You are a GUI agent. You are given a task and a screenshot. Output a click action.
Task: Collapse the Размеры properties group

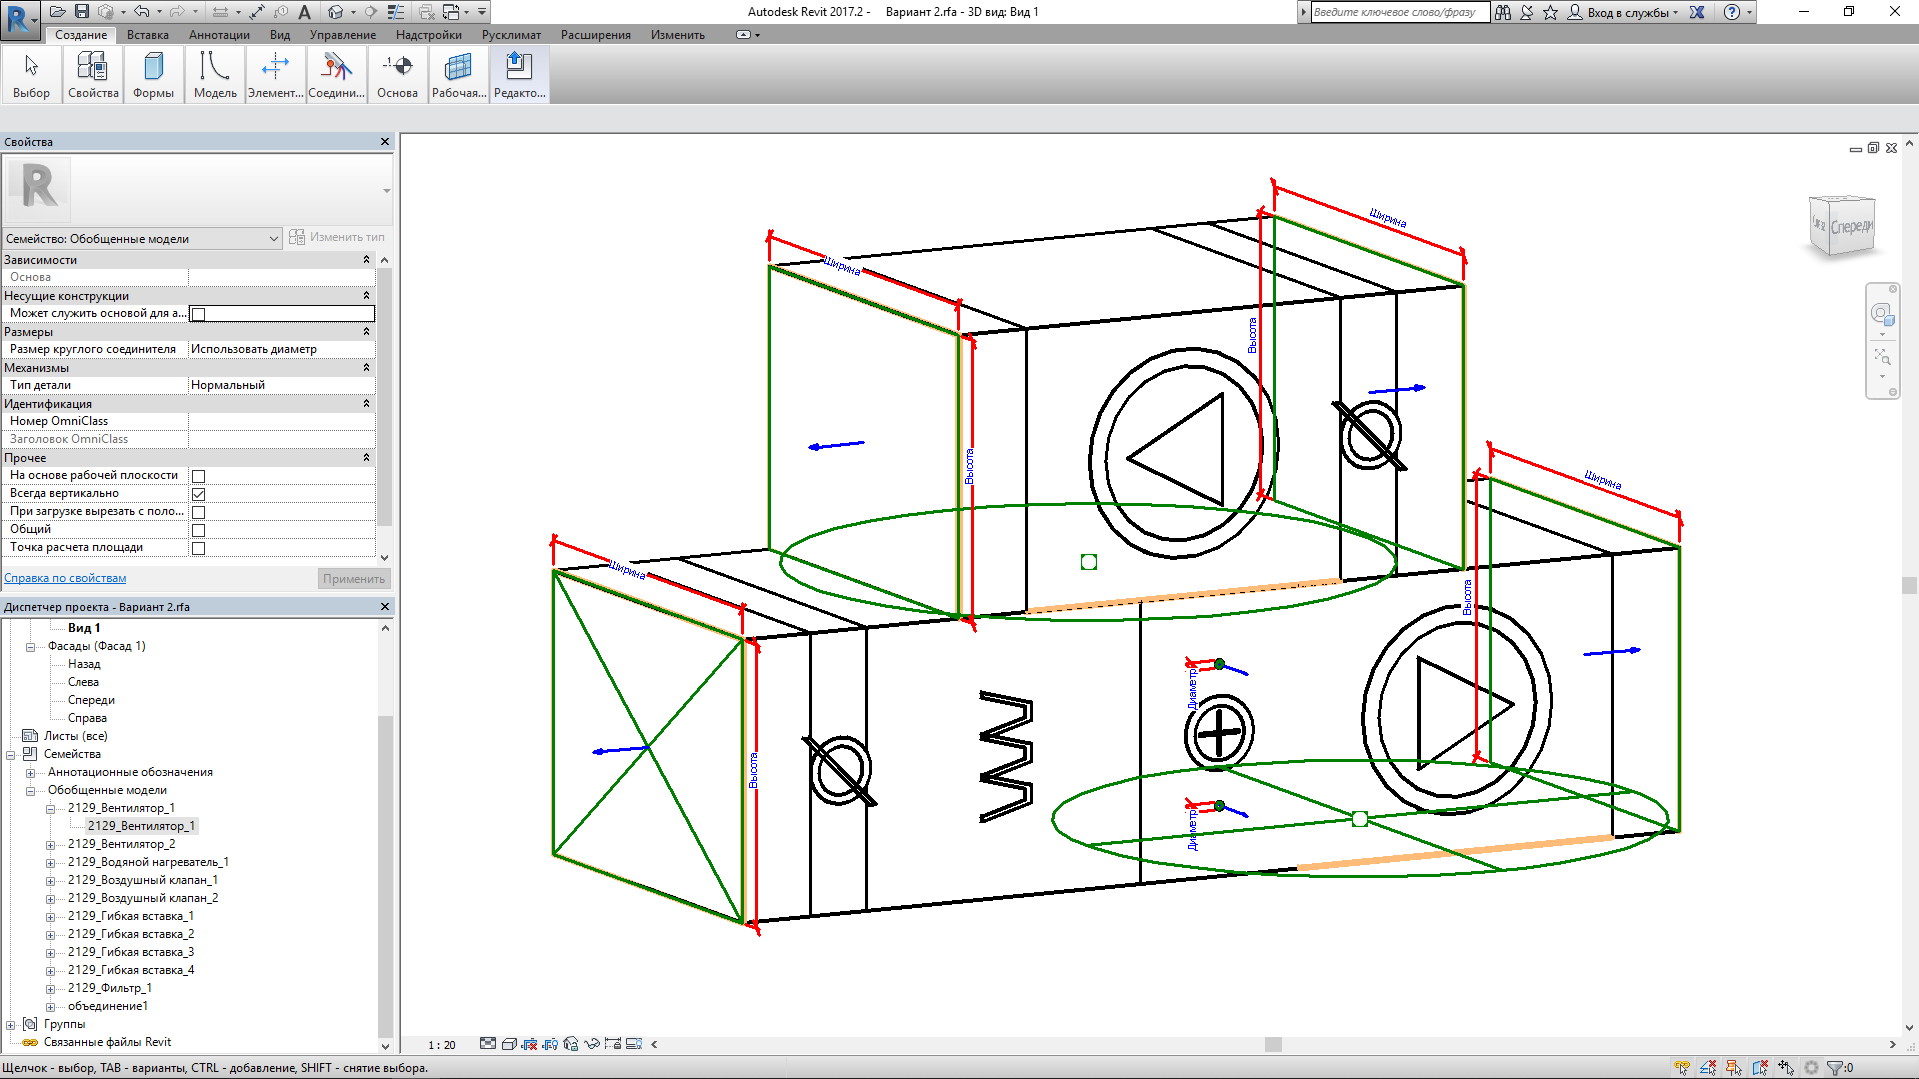(x=366, y=332)
